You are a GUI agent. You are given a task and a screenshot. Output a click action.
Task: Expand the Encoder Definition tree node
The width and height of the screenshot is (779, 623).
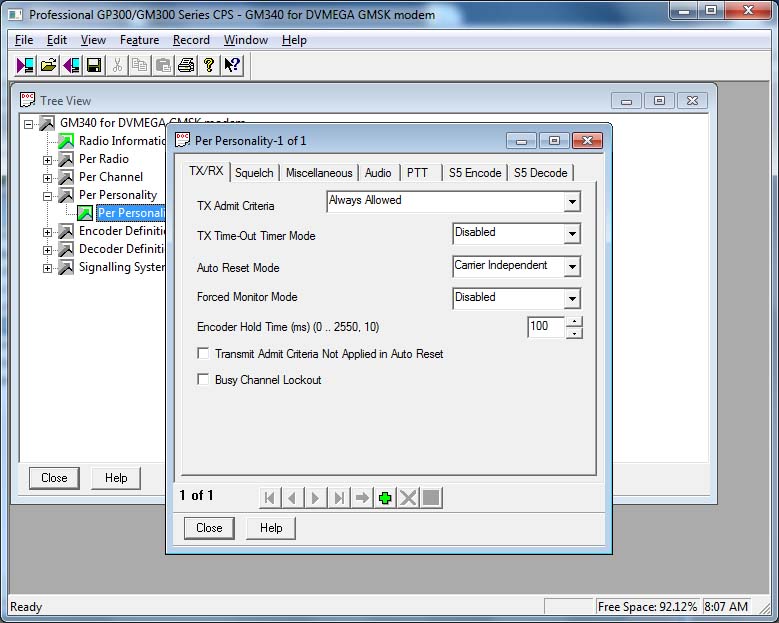47,232
